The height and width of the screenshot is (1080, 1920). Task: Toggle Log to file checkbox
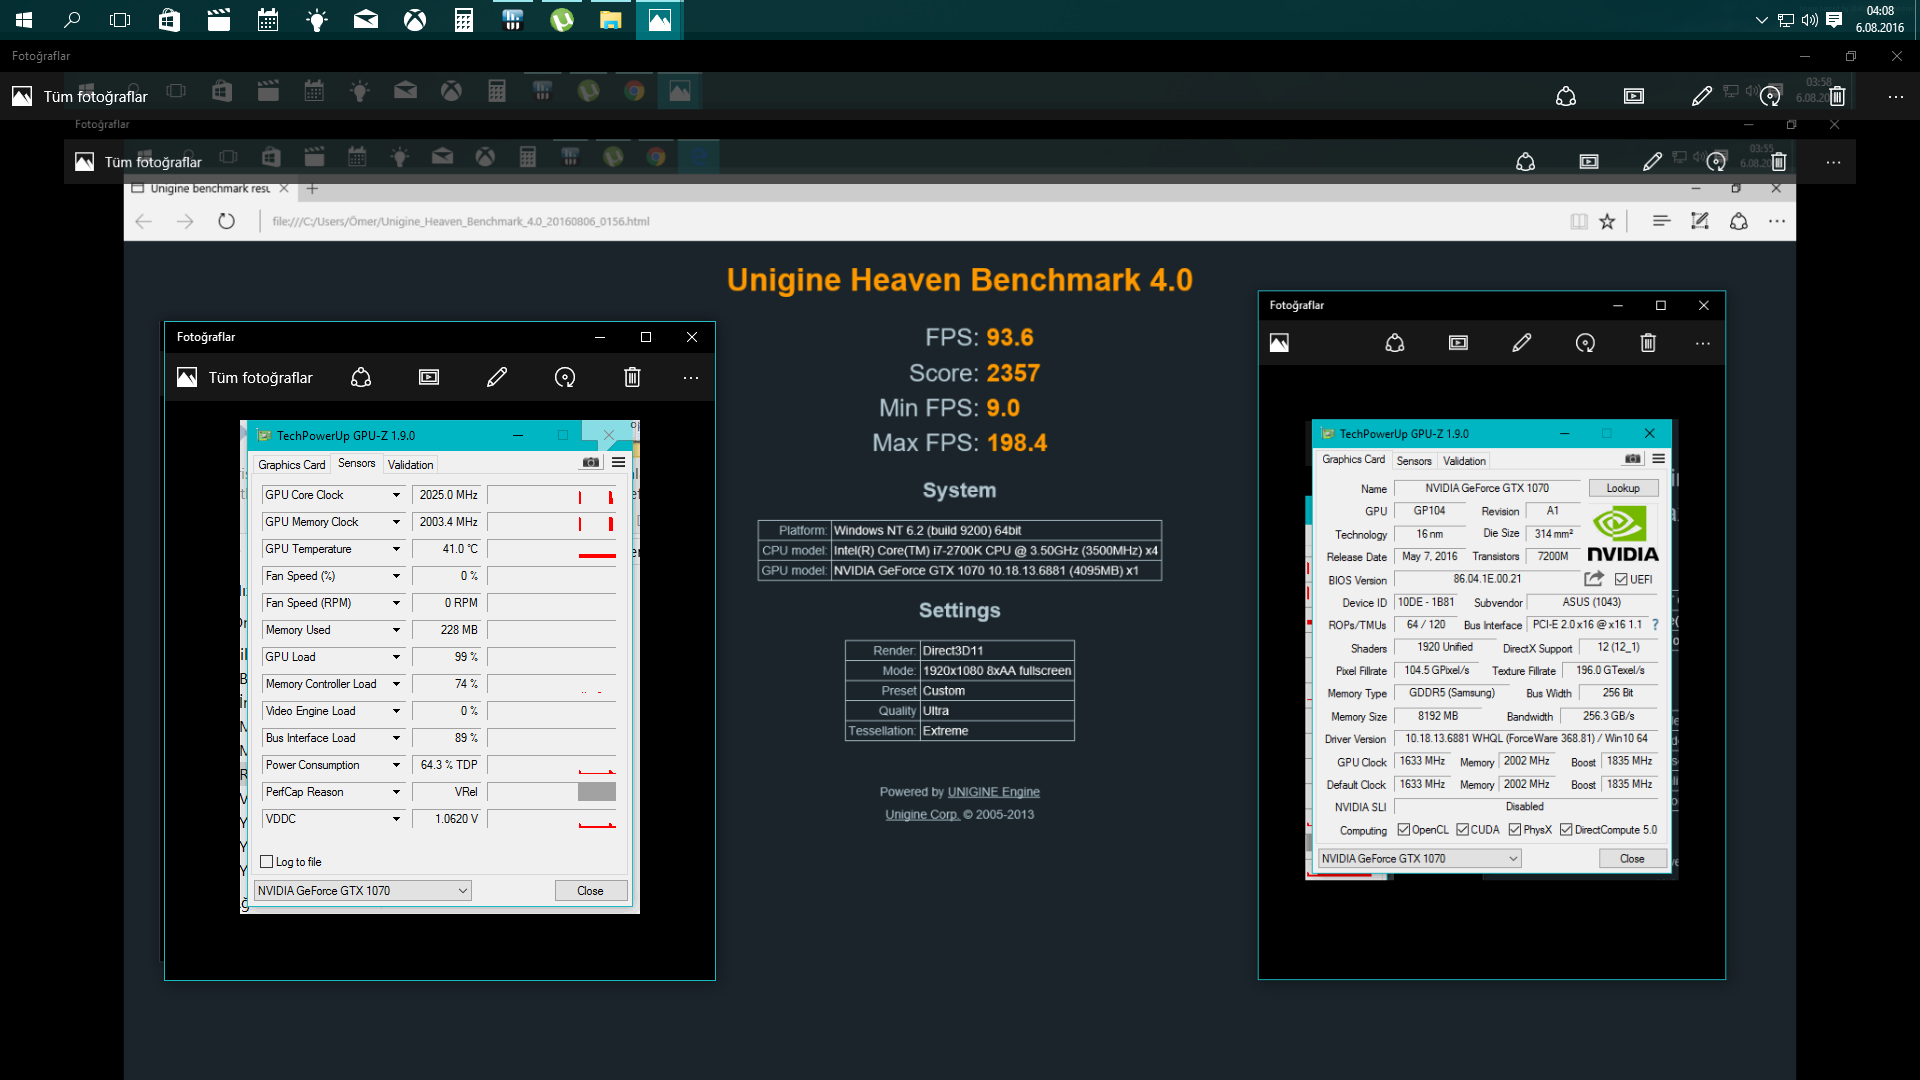[267, 862]
